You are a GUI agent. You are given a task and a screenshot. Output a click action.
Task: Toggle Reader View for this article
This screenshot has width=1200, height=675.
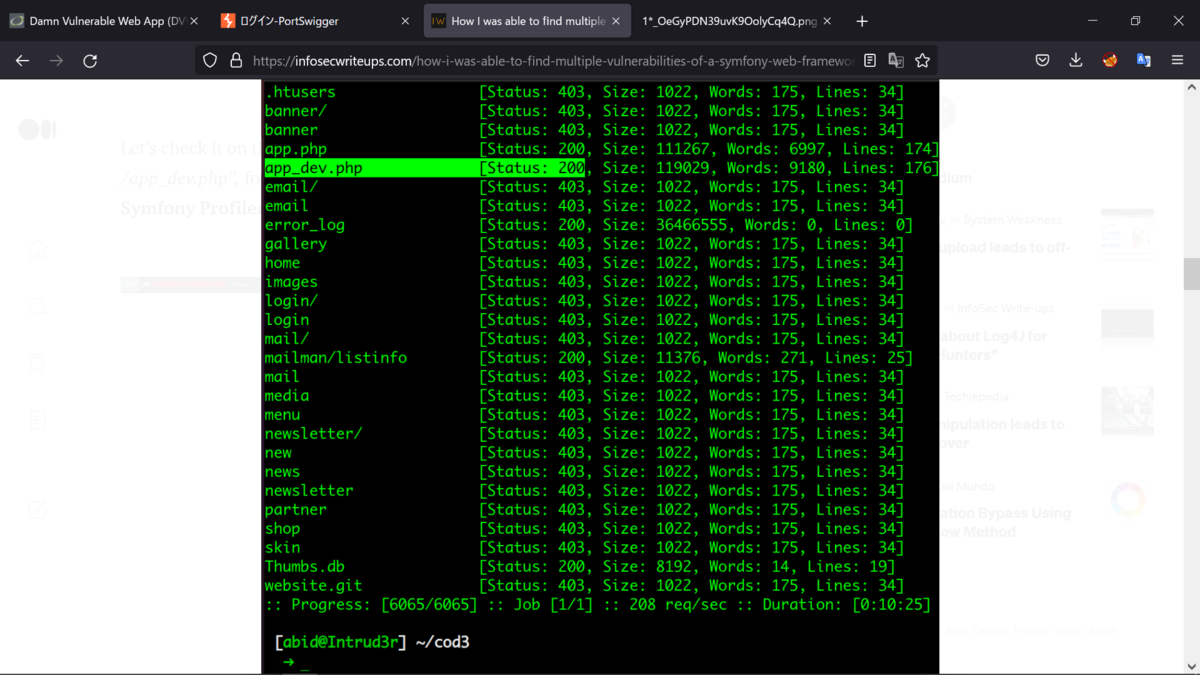pyautogui.click(x=869, y=60)
